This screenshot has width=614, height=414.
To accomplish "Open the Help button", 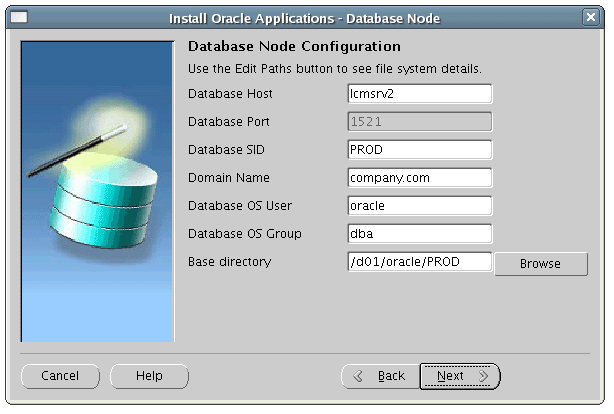I will (x=149, y=376).
